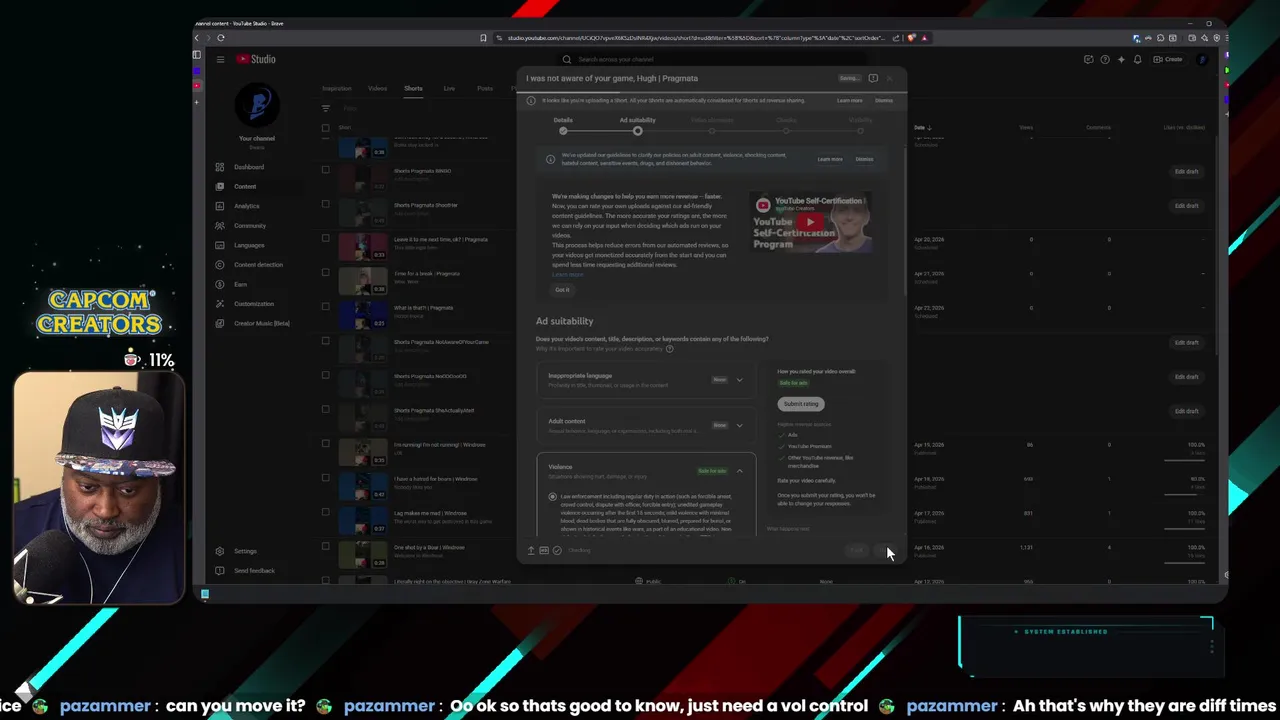Open Content detection in the sidebar

pyautogui.click(x=258, y=265)
